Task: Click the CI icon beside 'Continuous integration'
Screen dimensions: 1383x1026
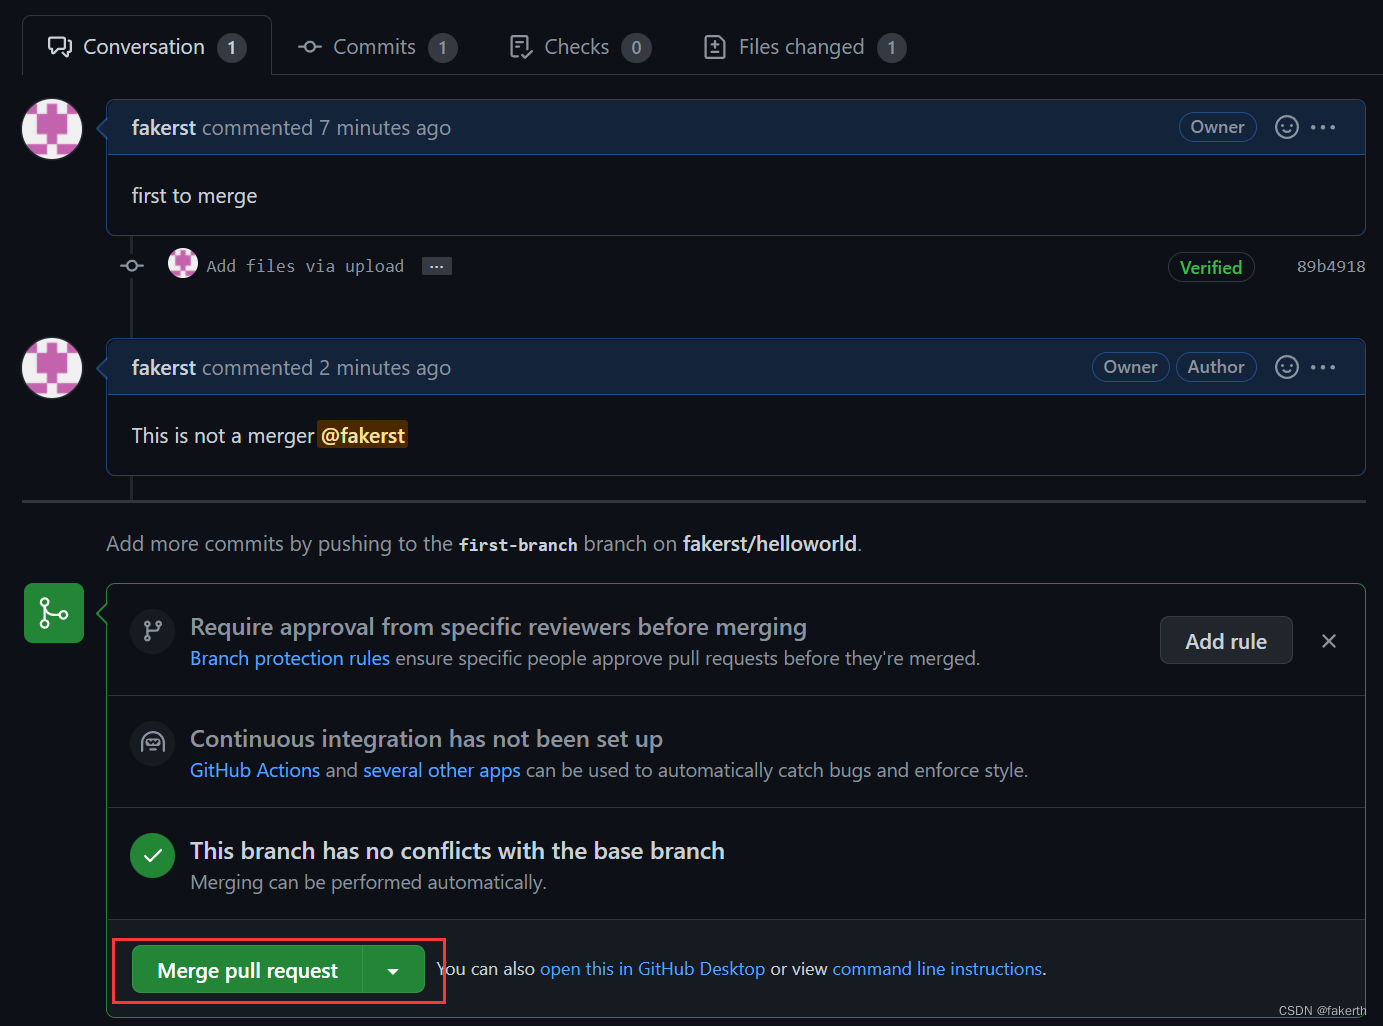Action: pos(153,743)
